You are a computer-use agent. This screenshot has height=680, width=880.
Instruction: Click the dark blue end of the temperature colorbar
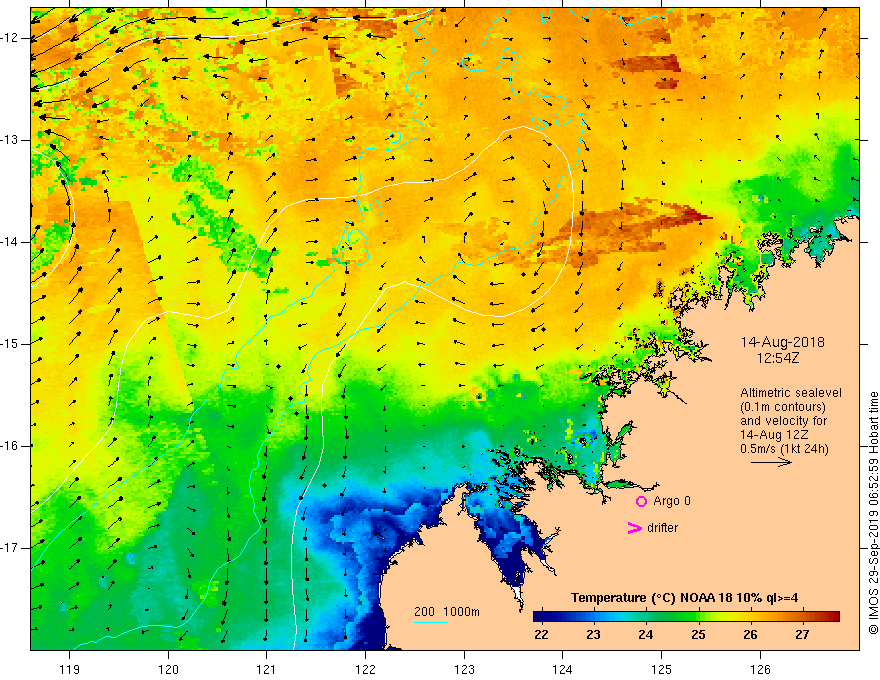coord(542,616)
